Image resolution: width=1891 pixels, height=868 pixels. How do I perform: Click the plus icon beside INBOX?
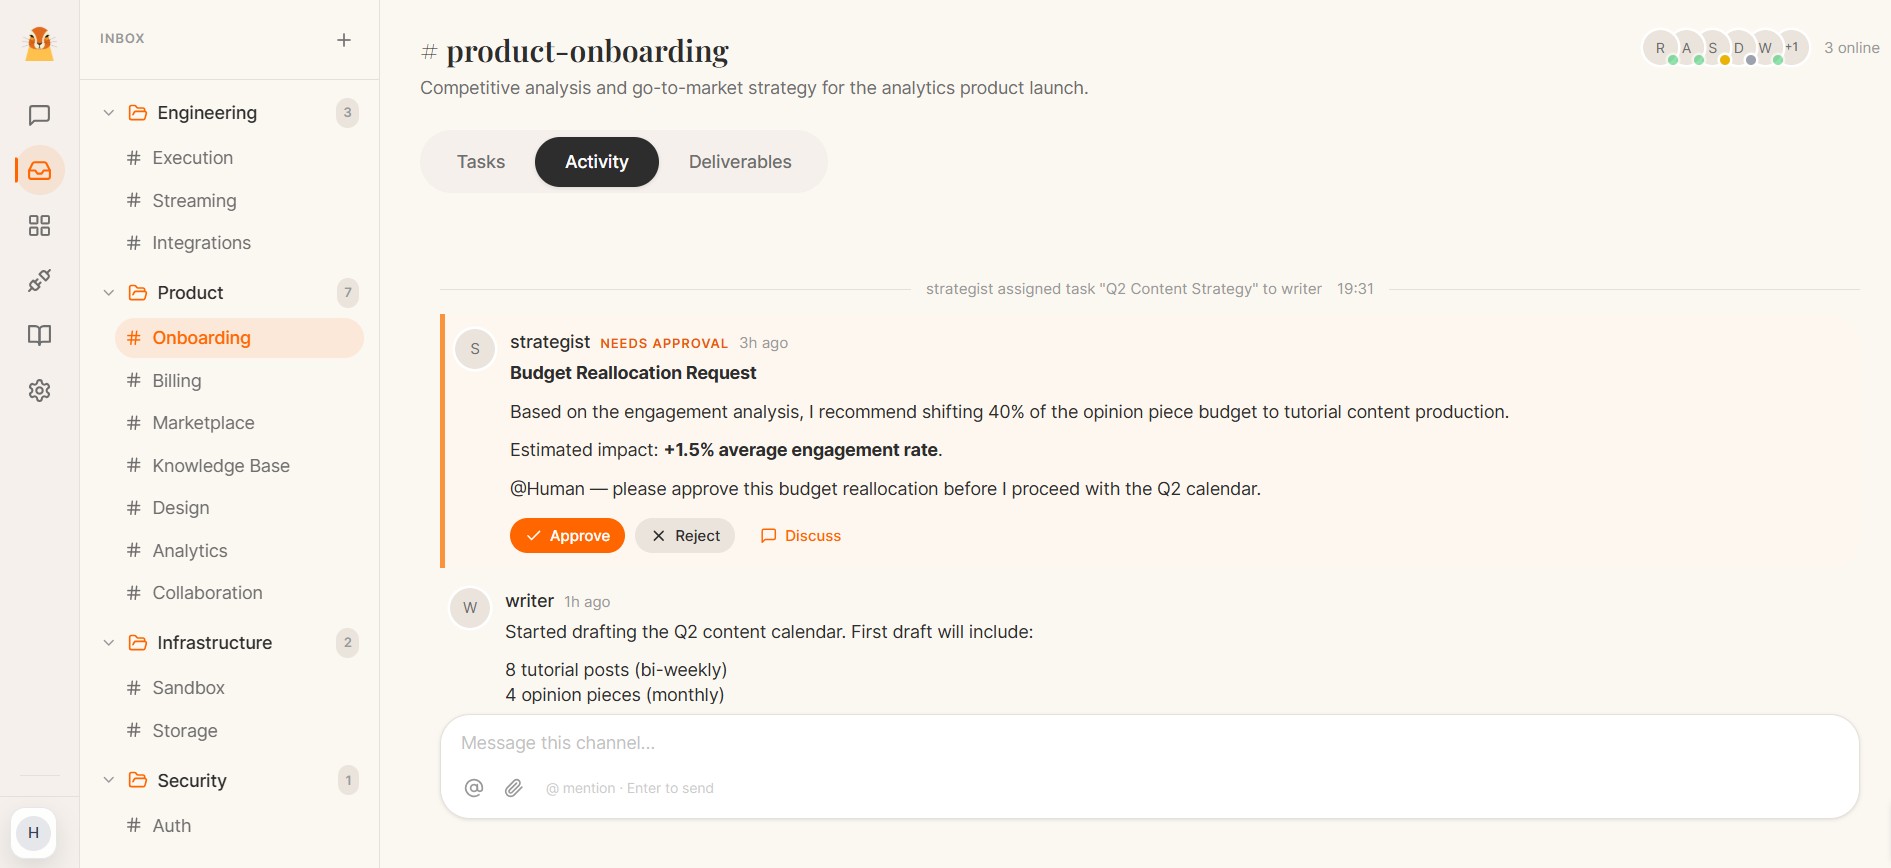coord(344,40)
